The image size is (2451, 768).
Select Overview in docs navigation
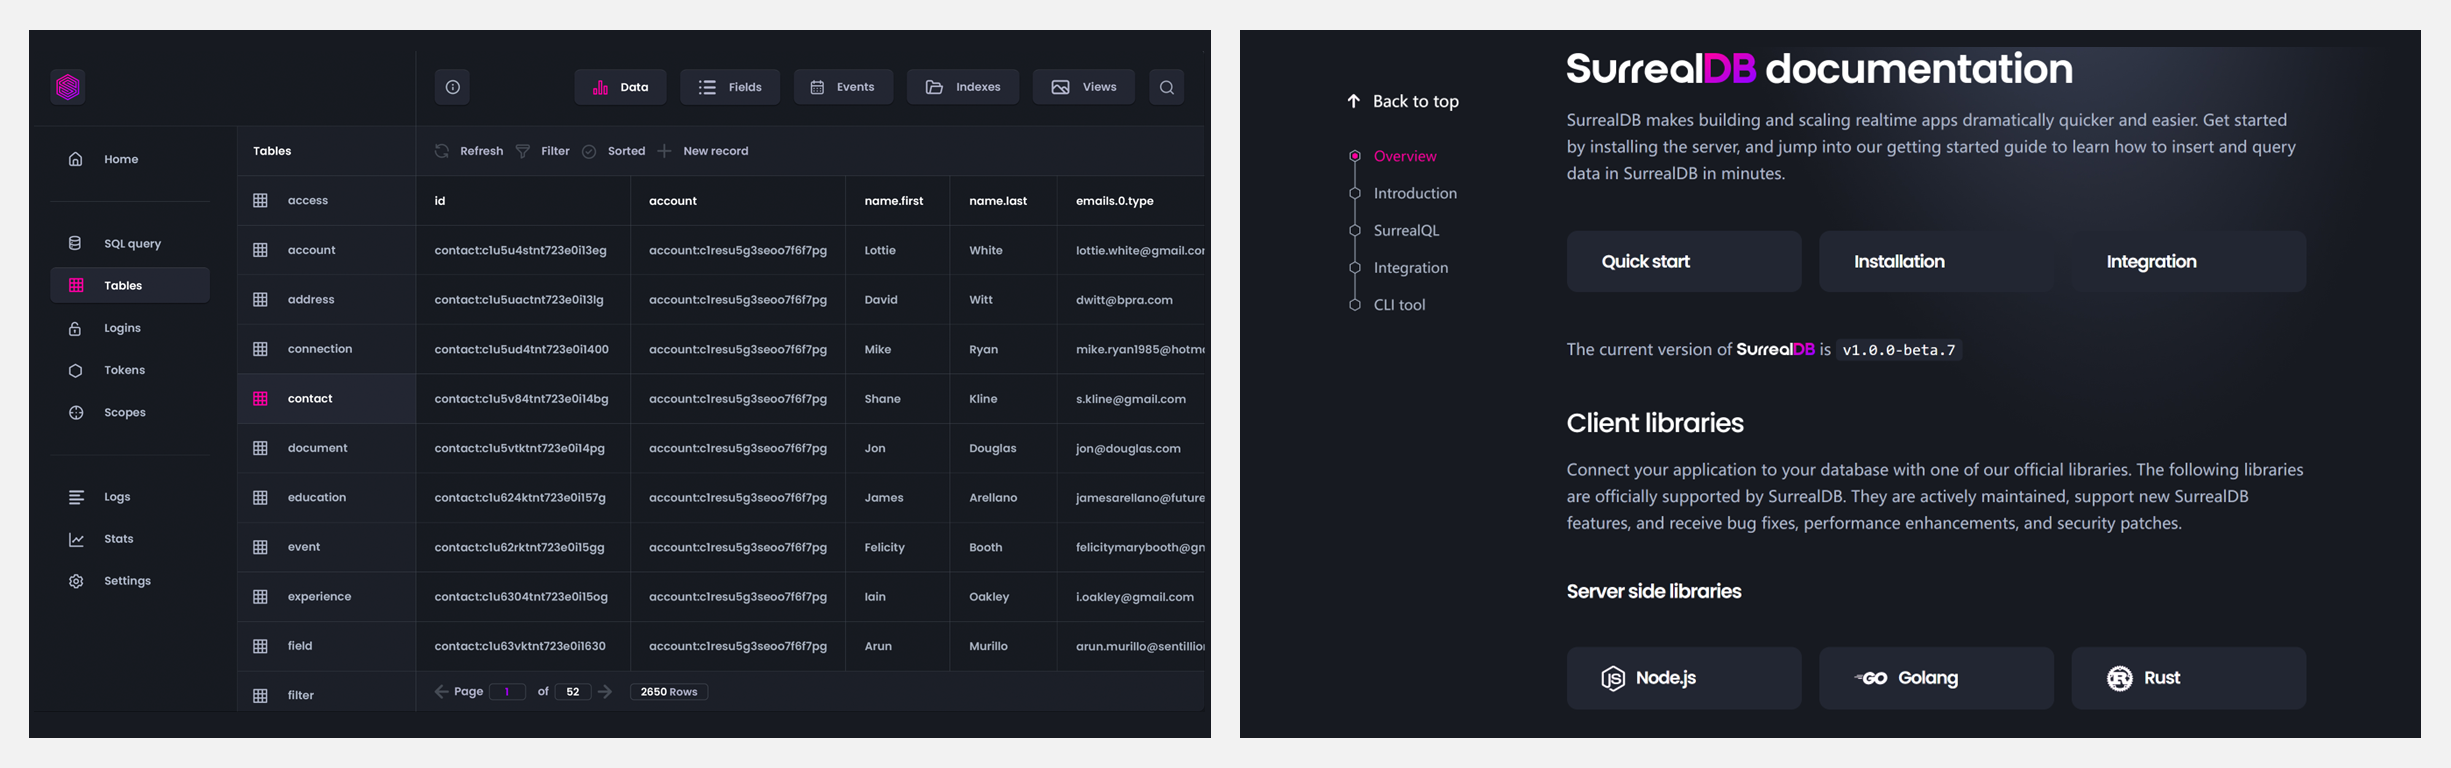1405,156
